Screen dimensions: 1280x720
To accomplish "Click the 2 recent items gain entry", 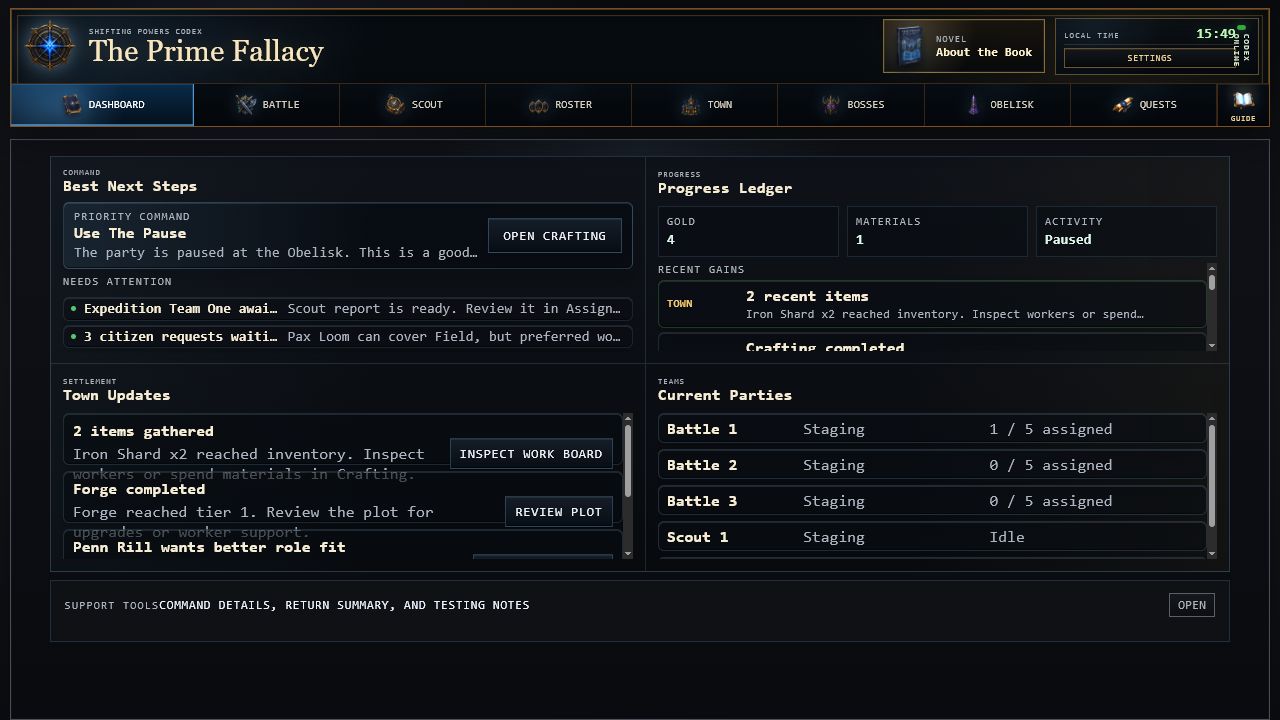I will (x=933, y=304).
